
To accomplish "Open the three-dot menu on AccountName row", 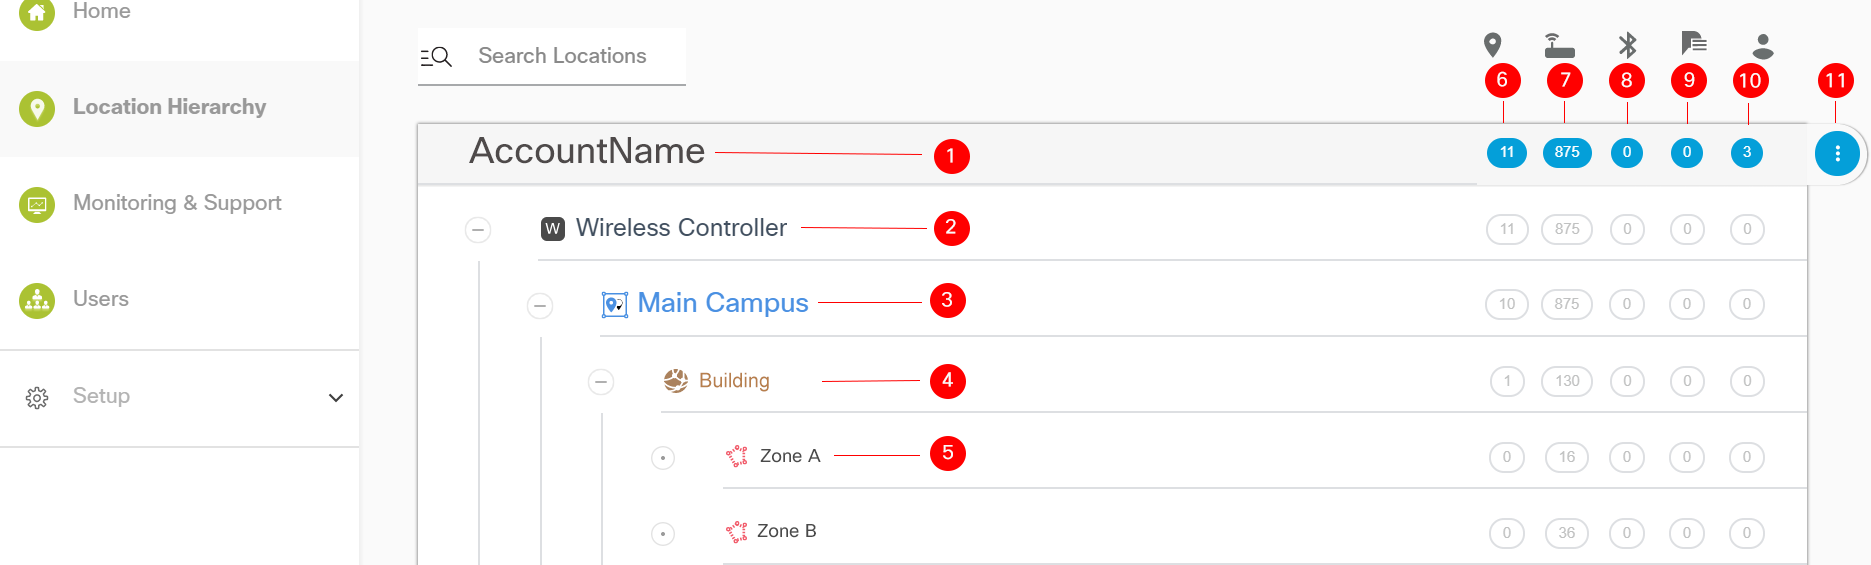I will (1837, 153).
